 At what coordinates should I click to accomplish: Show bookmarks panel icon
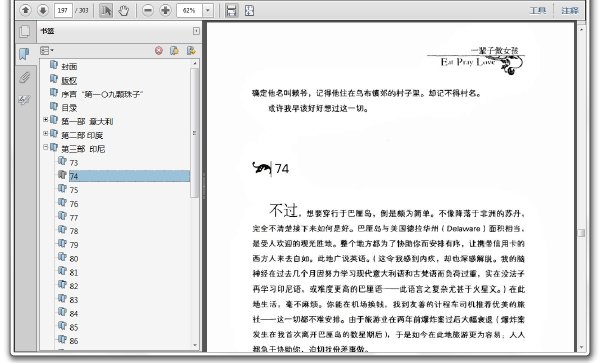(24, 54)
